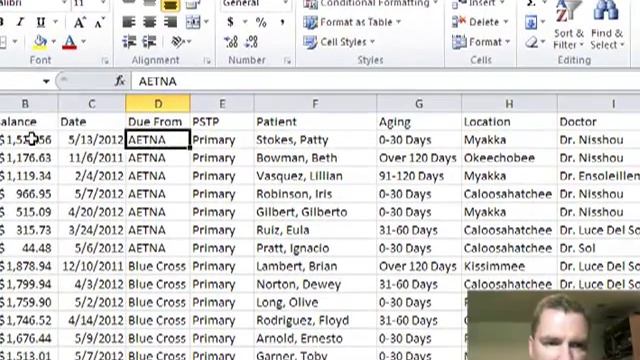Apply Percent Style format
Image resolution: width=640 pixels, height=360 pixels.
[x=261, y=22]
